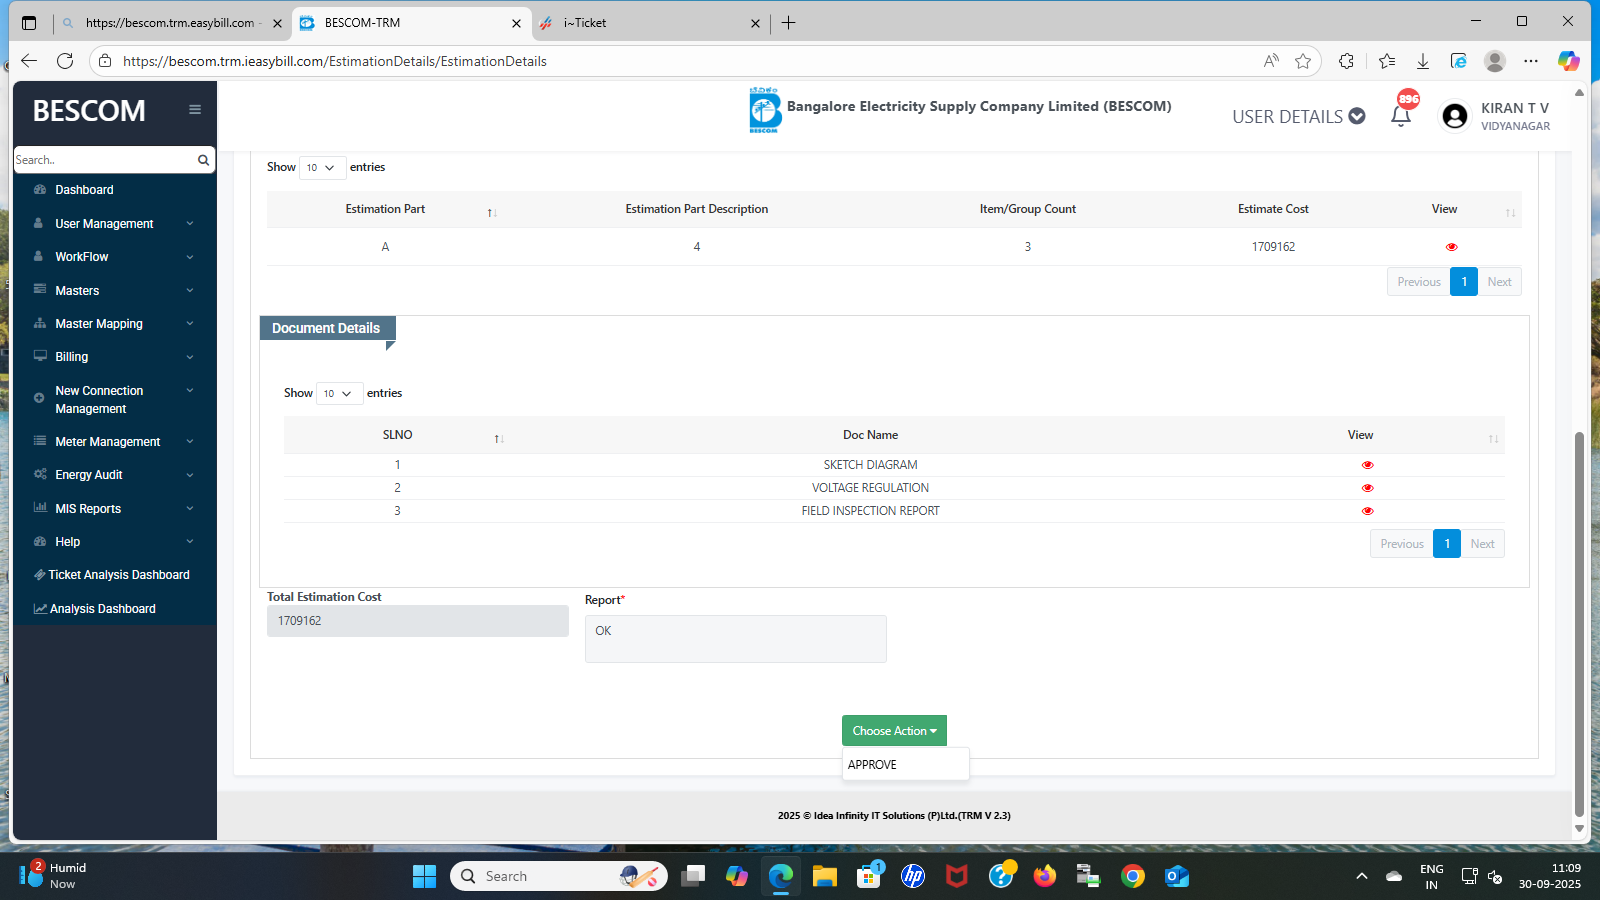Click the Report text box
1600x900 pixels.
[x=735, y=639]
